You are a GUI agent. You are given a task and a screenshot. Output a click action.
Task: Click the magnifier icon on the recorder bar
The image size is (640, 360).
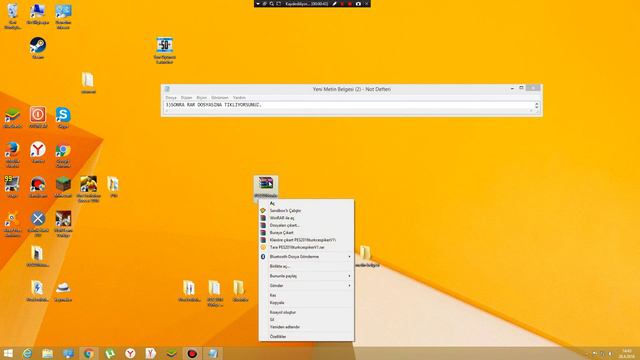tap(271, 4)
